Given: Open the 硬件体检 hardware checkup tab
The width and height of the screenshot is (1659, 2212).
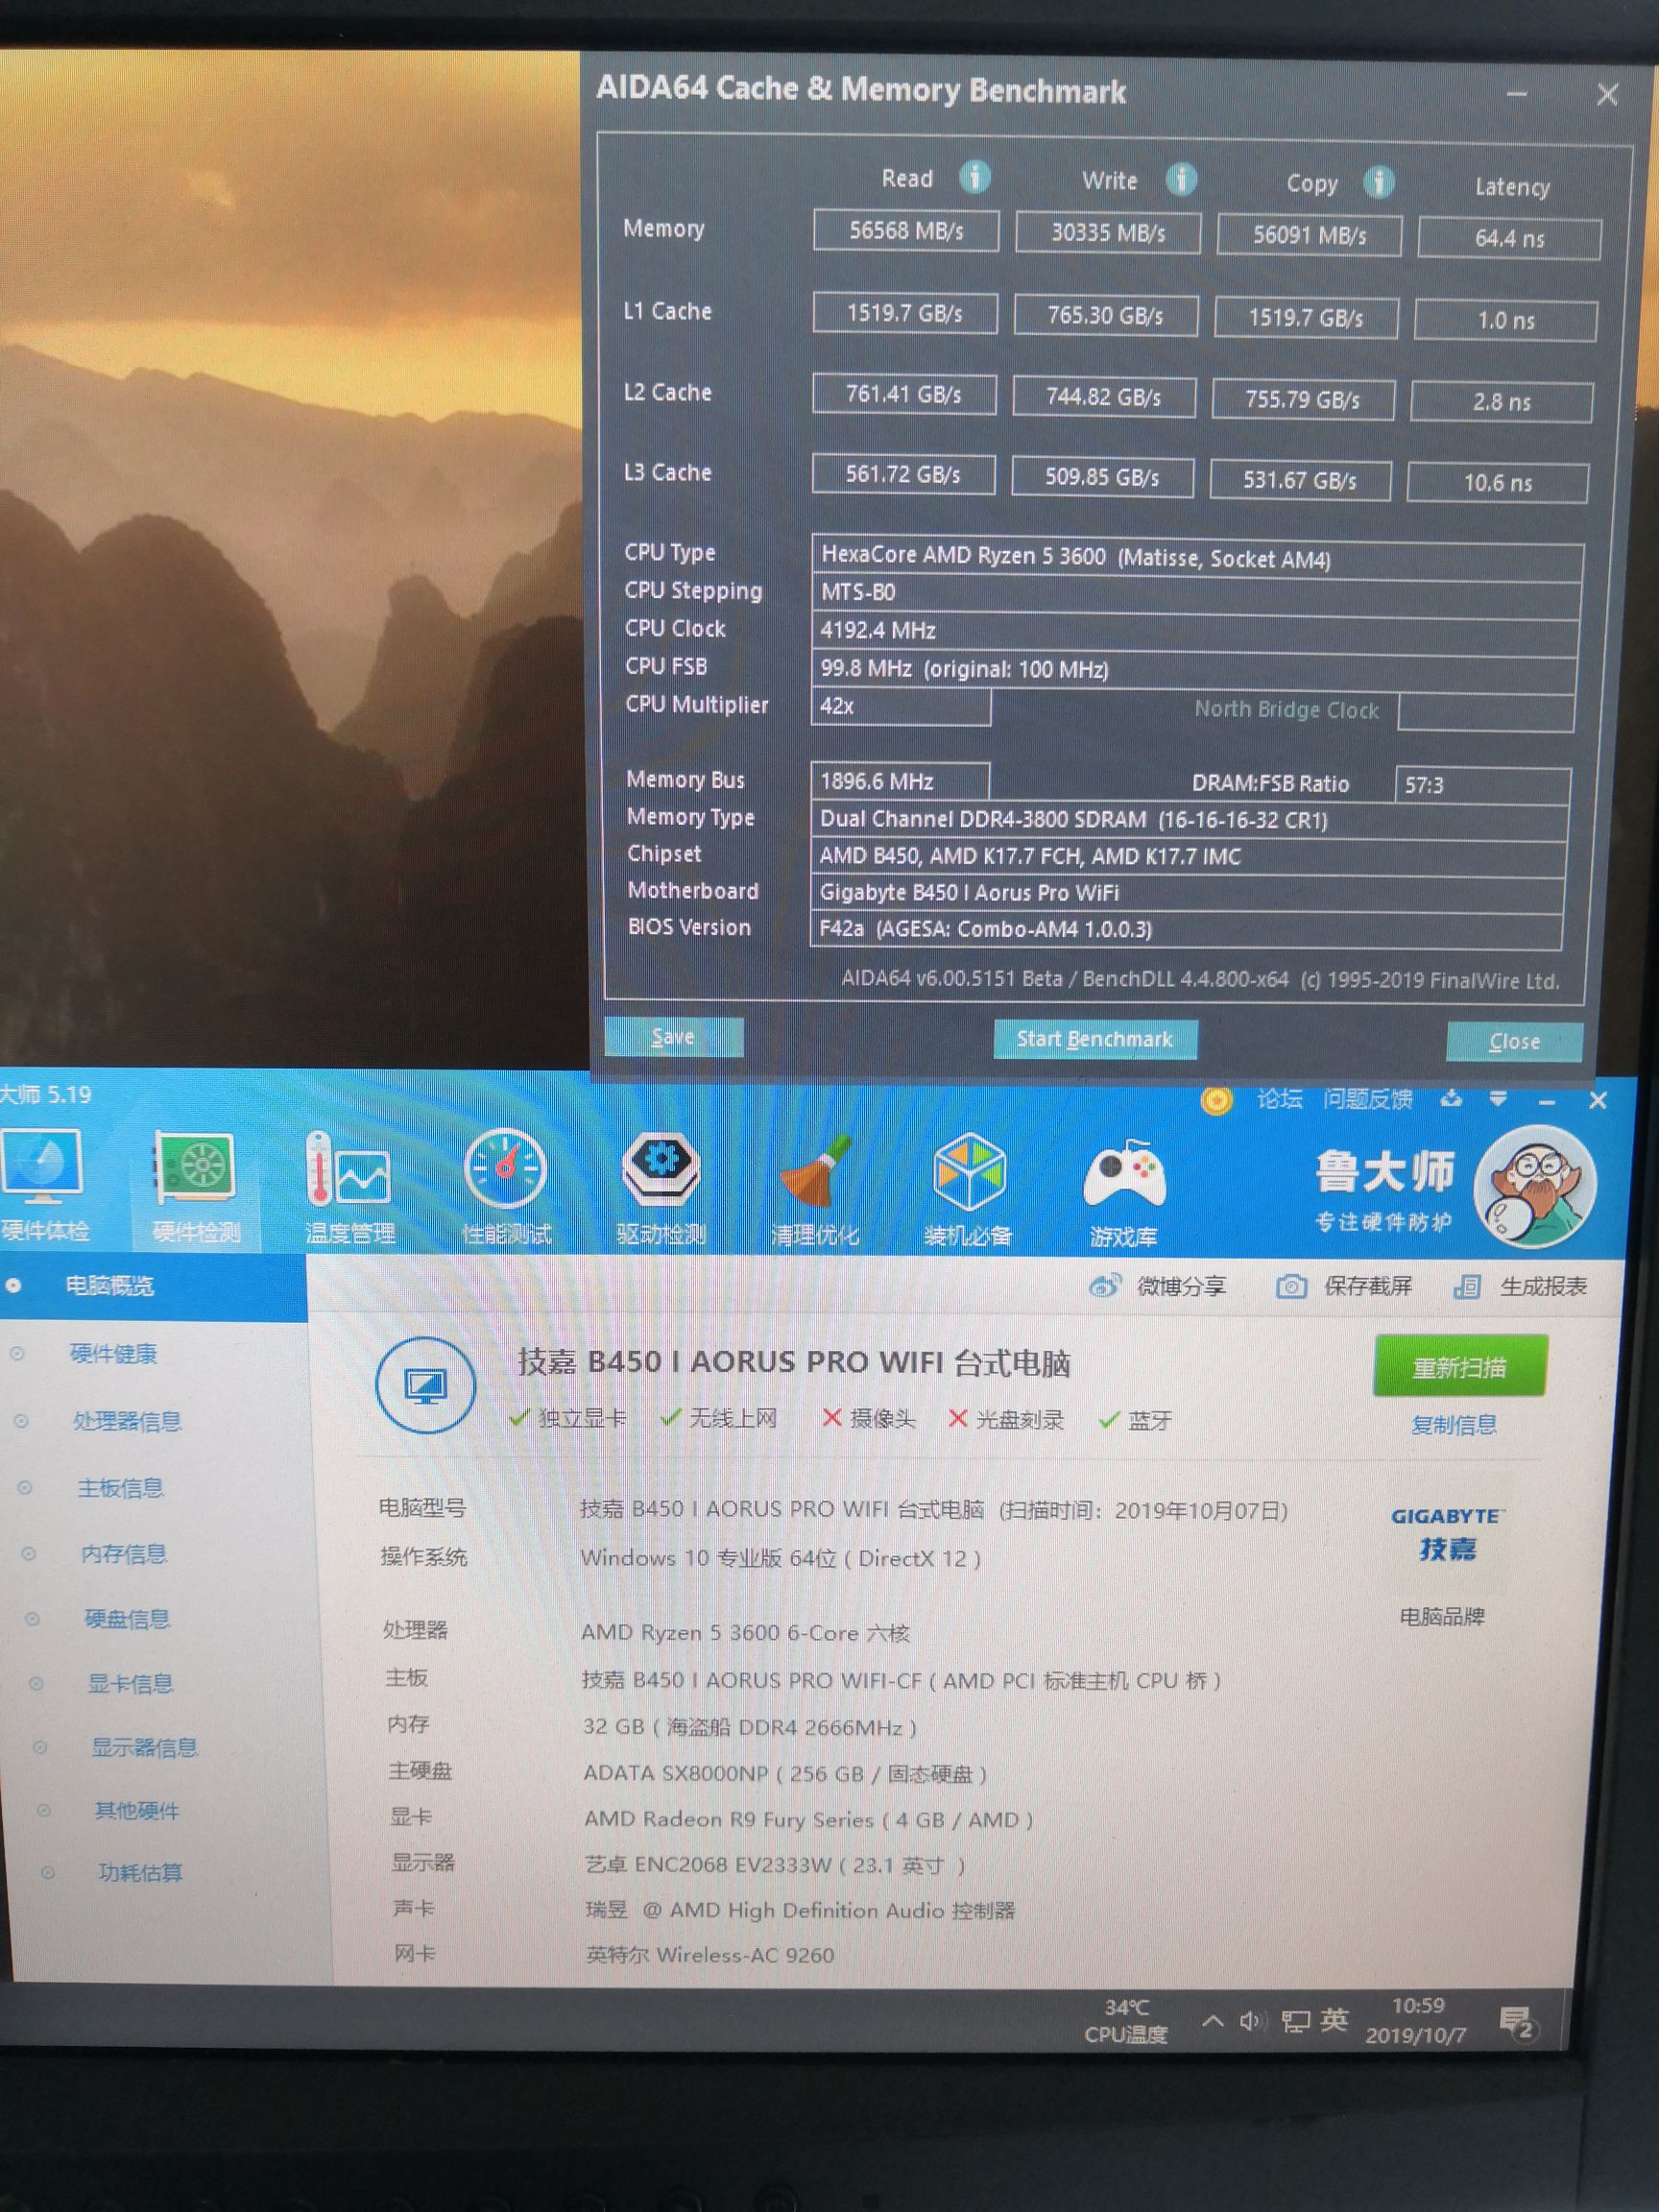Looking at the screenshot, I should [x=45, y=1187].
